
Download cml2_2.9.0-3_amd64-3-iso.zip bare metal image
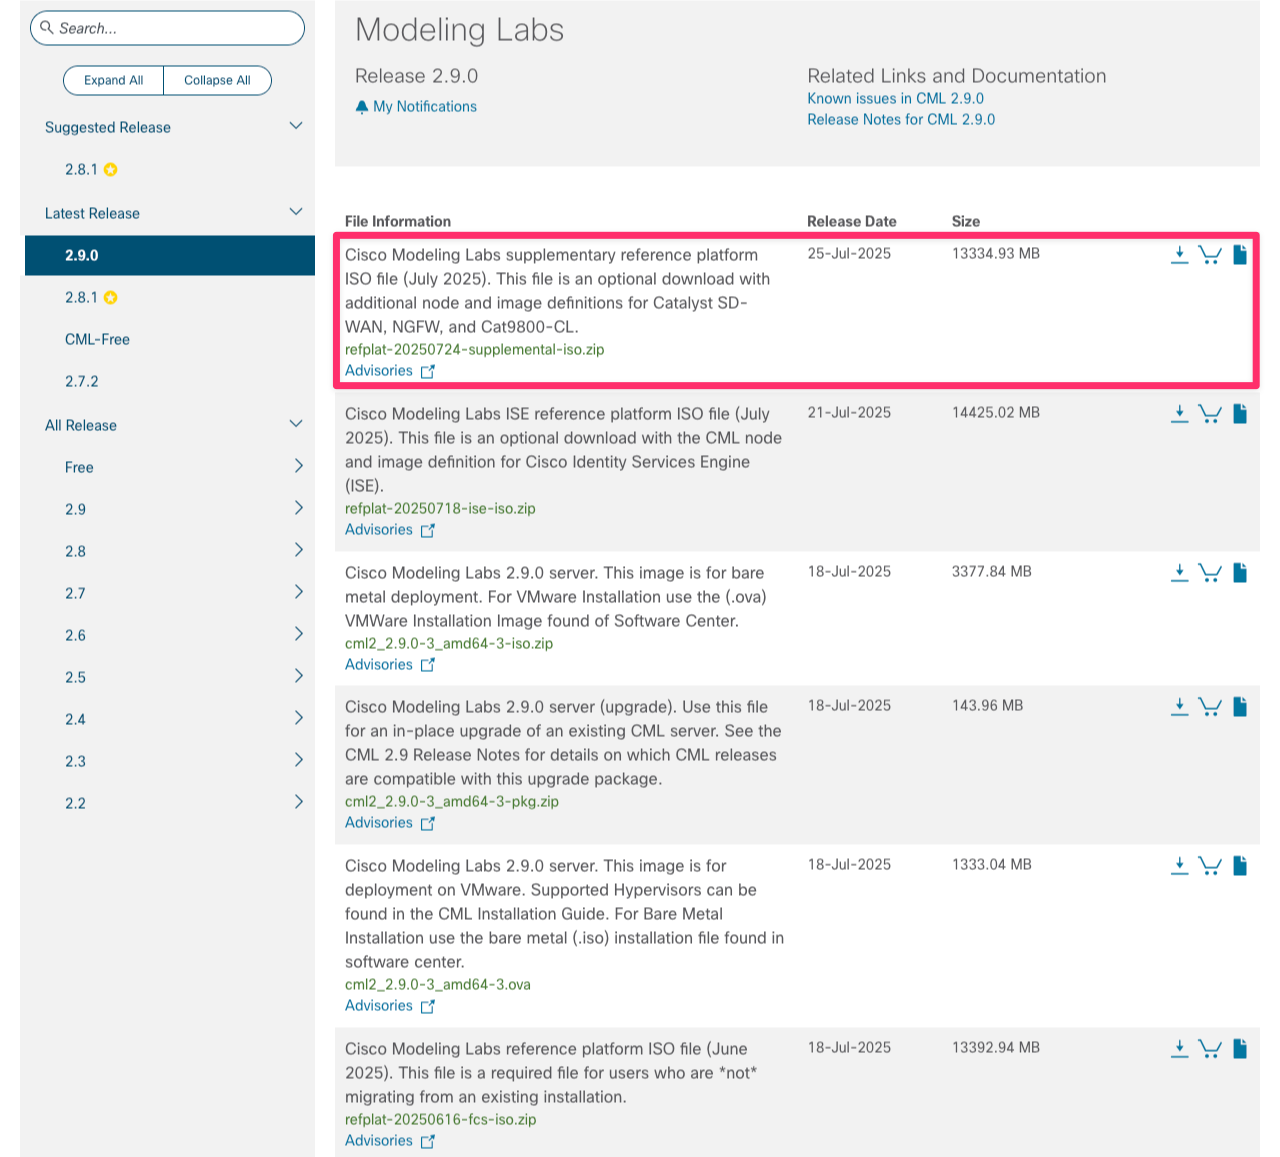(1180, 573)
